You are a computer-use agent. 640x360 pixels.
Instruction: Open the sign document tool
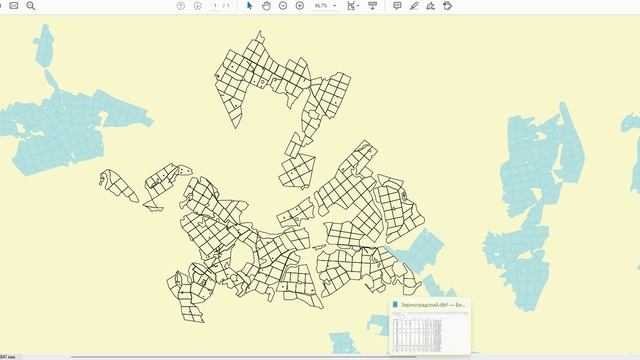pos(431,6)
